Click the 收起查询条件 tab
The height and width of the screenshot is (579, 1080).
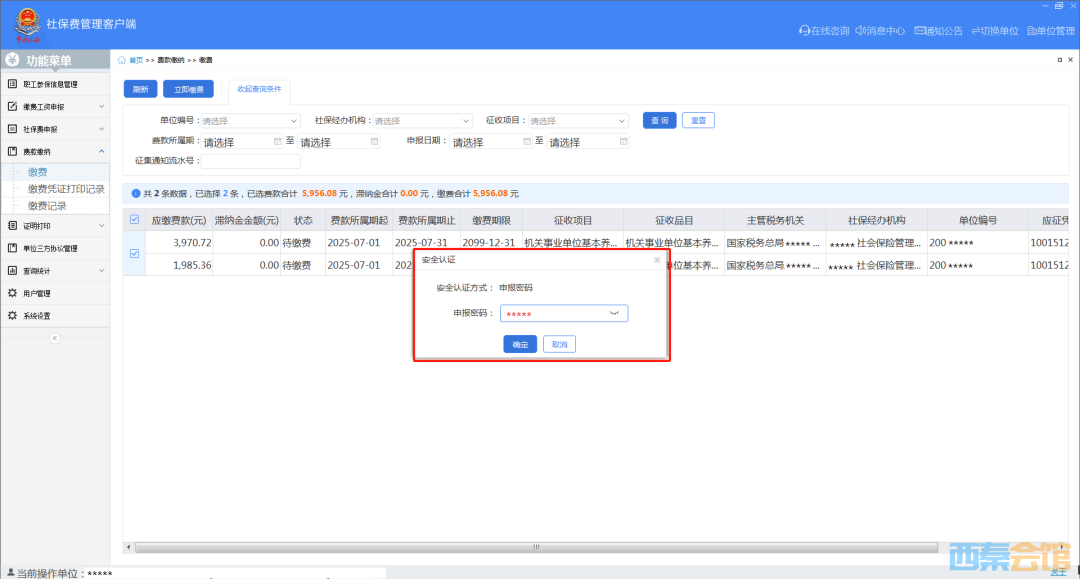pyautogui.click(x=259, y=89)
